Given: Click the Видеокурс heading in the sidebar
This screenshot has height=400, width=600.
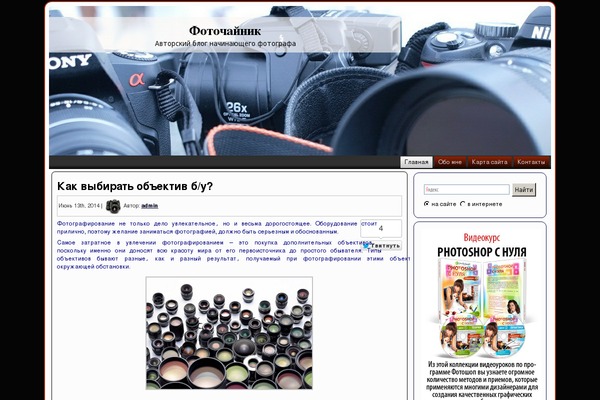Looking at the screenshot, I should point(482,238).
